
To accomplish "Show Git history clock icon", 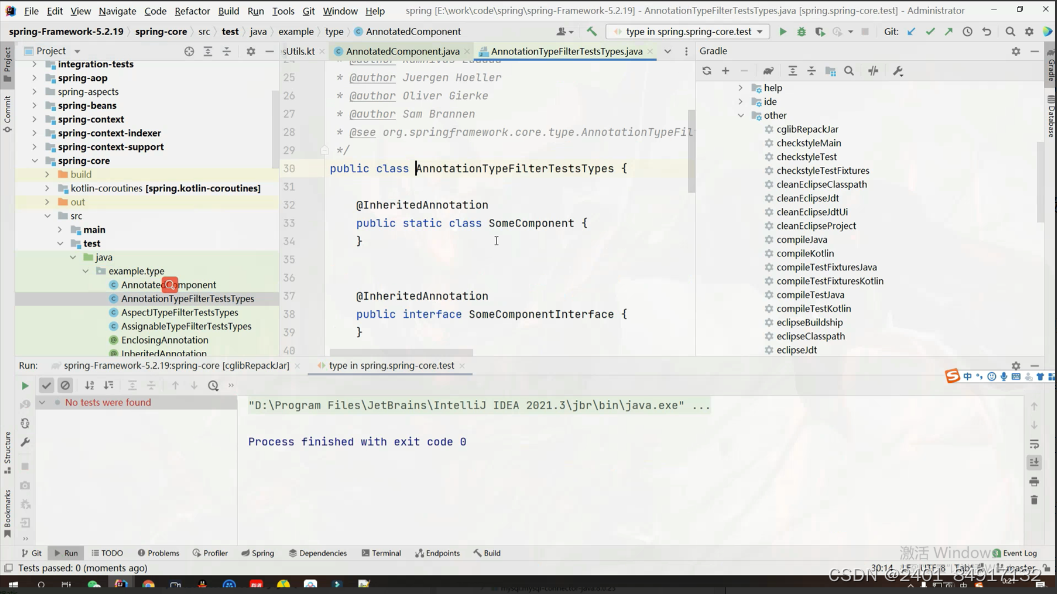I will pyautogui.click(x=967, y=32).
